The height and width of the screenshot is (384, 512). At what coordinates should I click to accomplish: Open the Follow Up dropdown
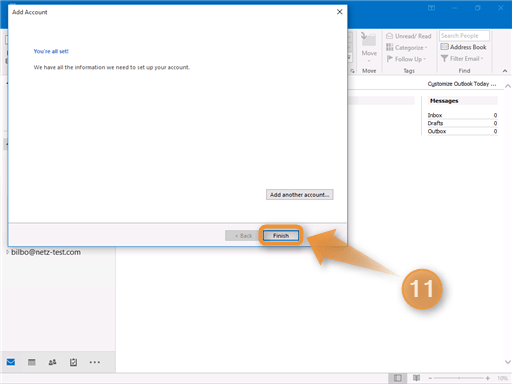tap(406, 59)
